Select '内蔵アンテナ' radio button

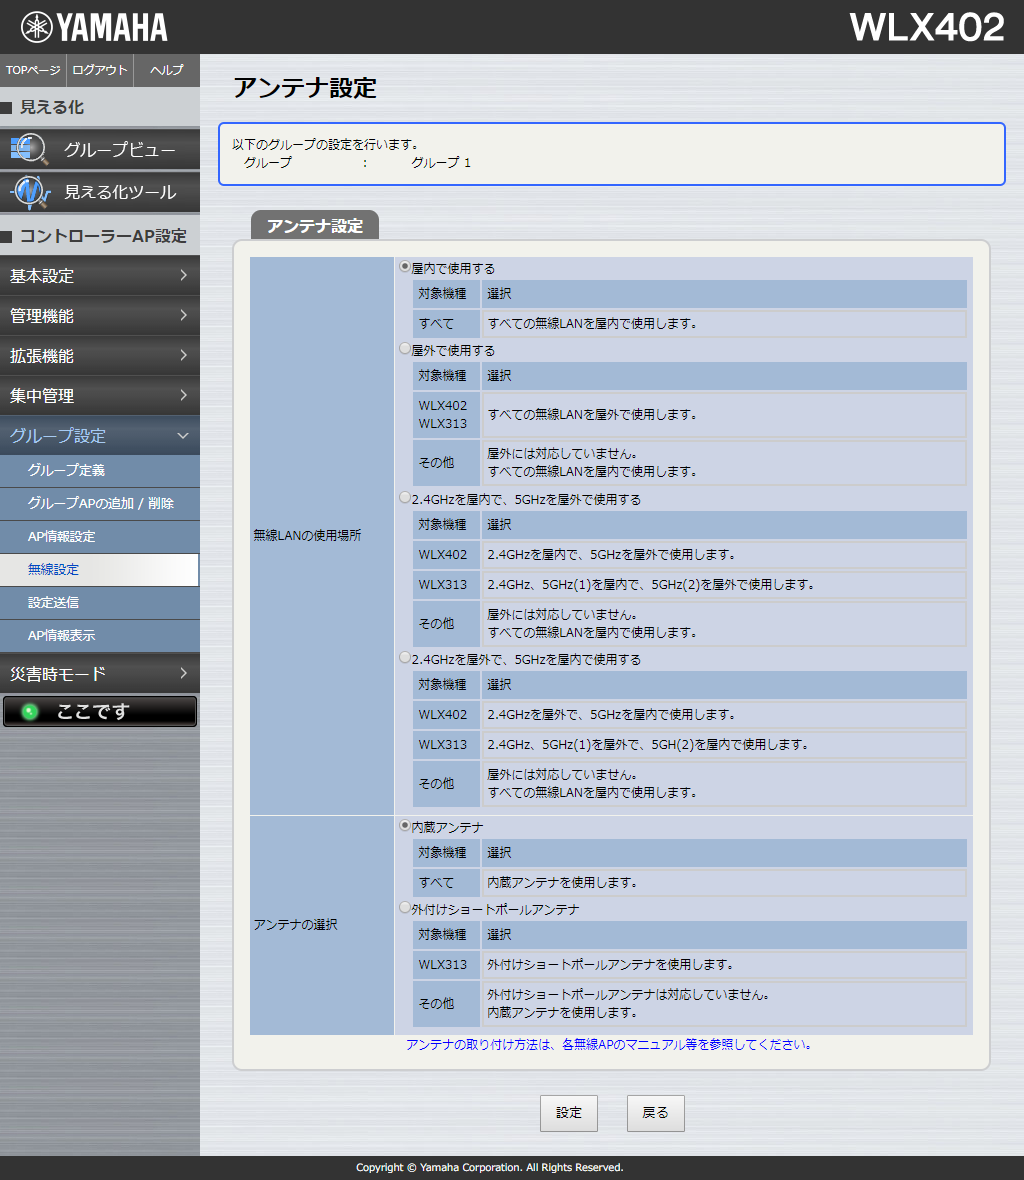coord(405,826)
